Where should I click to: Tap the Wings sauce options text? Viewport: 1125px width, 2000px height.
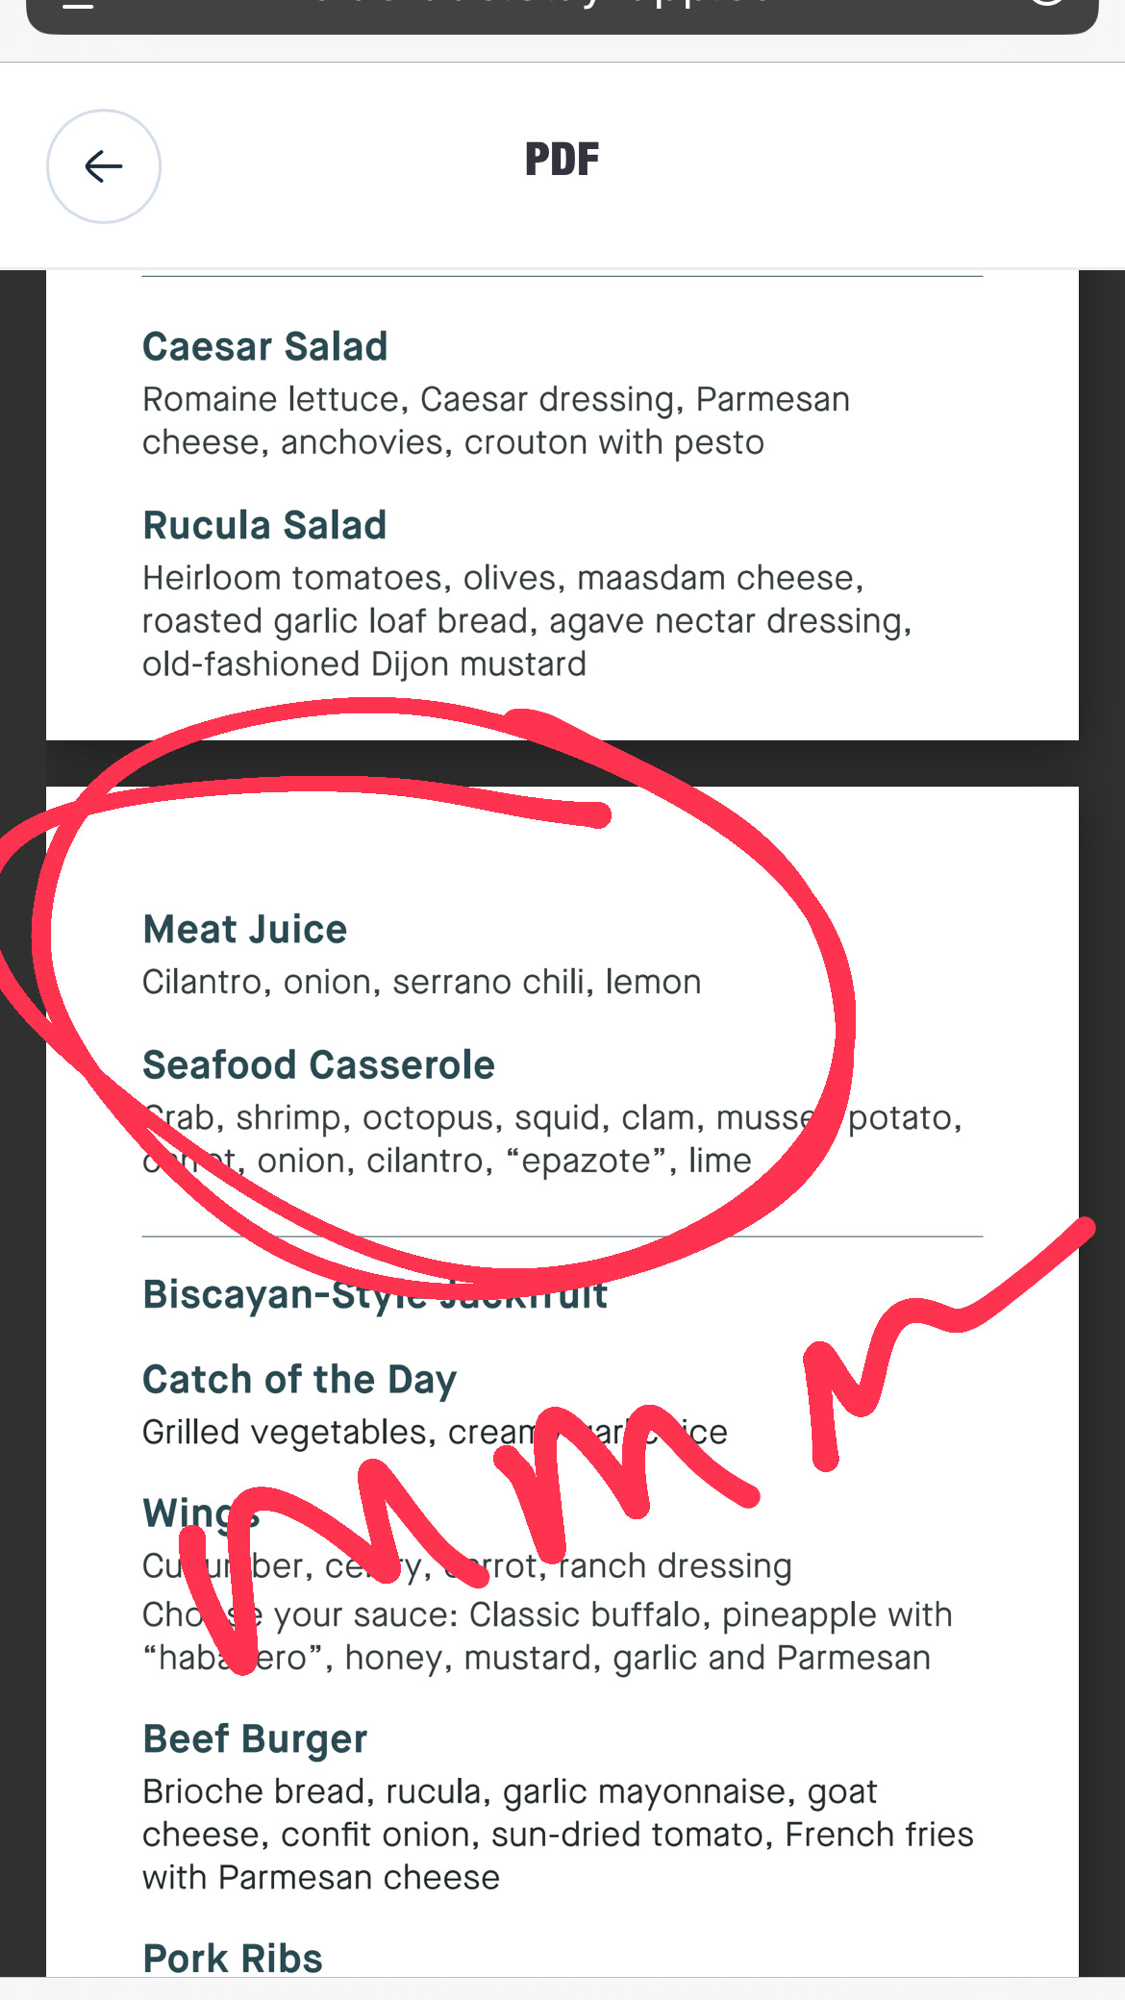click(546, 1636)
